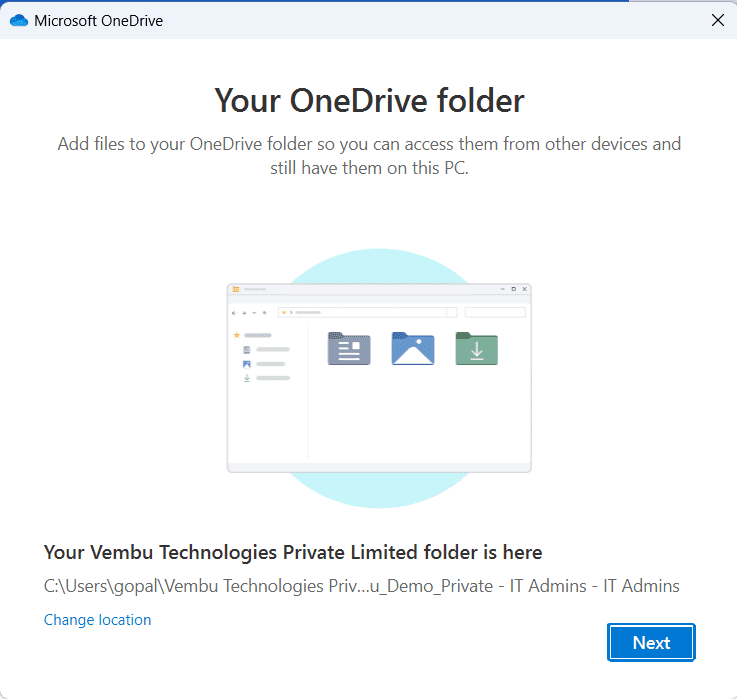Click the Next button

point(651,642)
